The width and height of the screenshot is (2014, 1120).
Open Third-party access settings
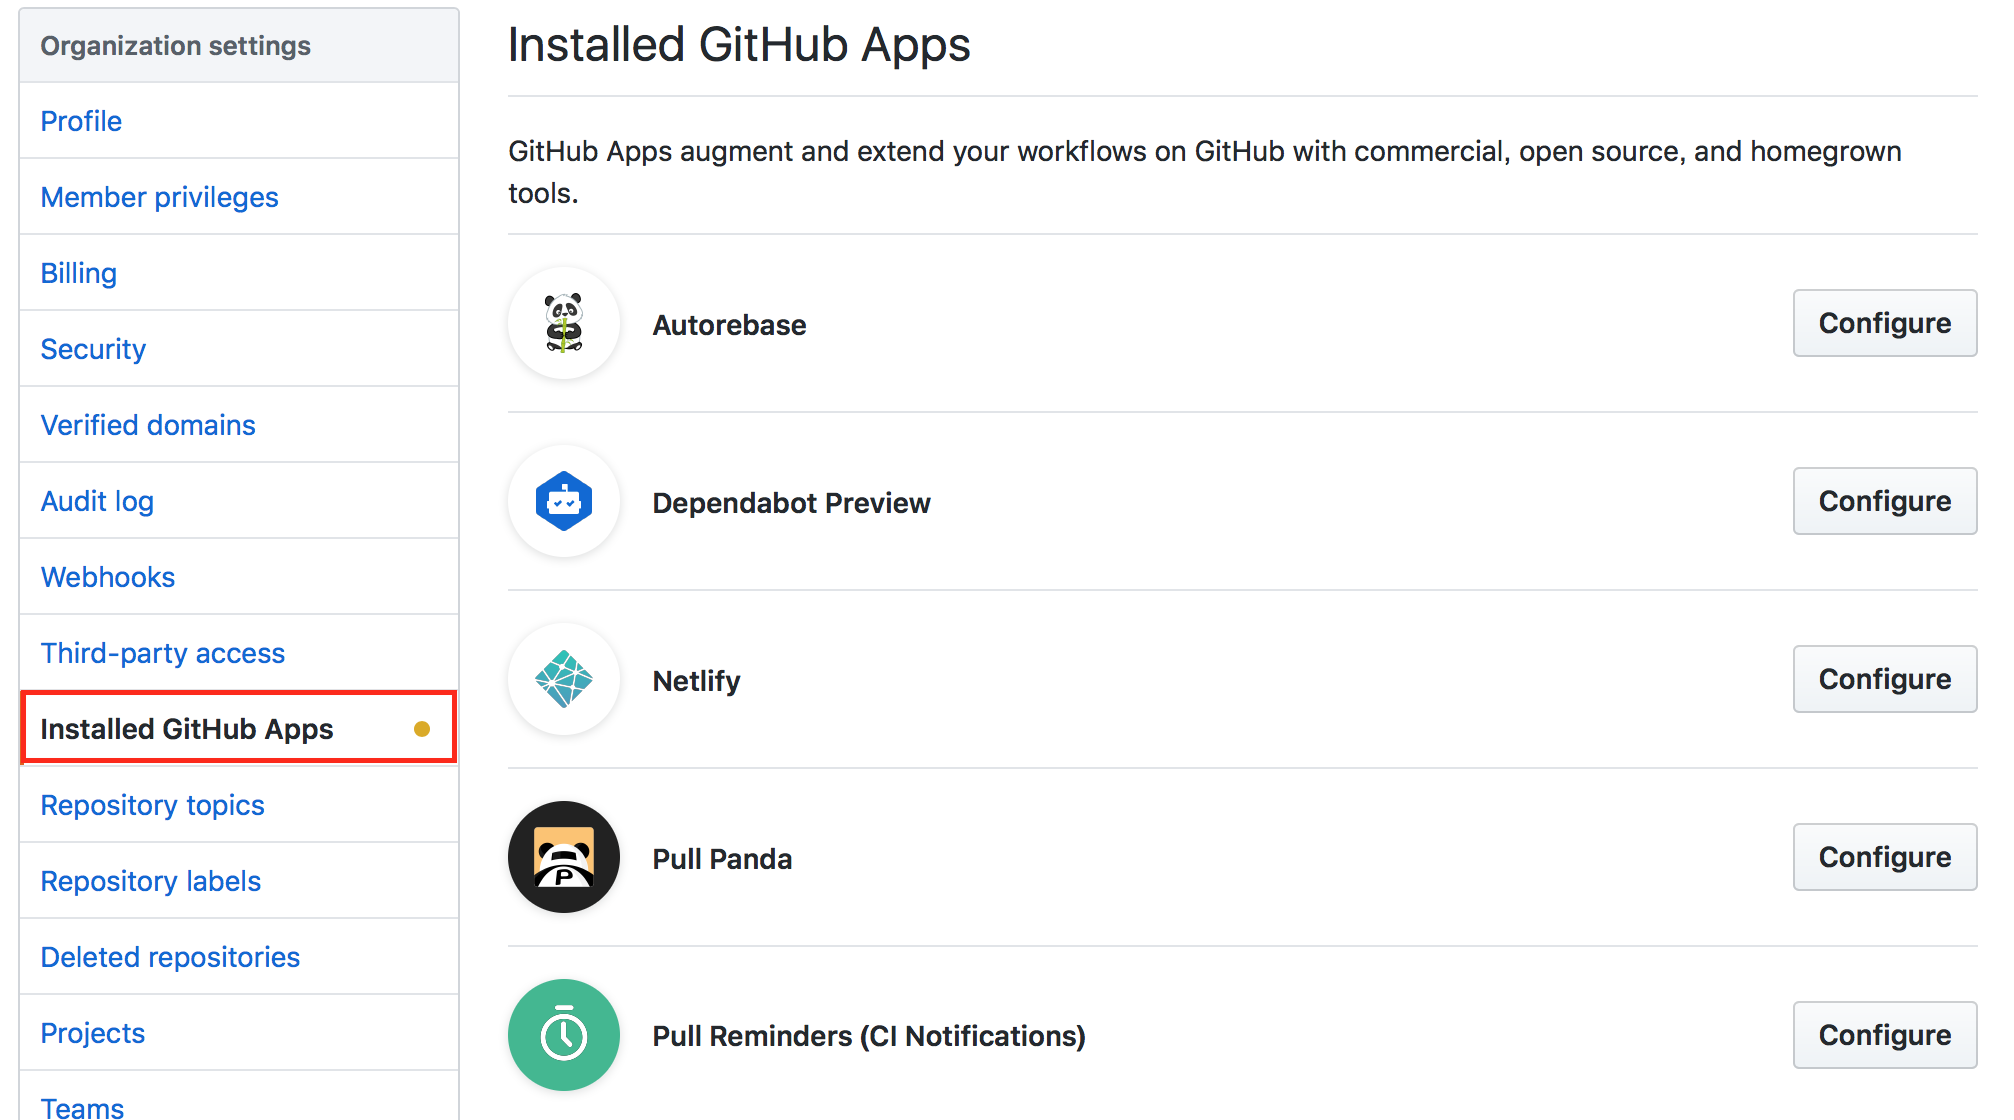point(162,653)
